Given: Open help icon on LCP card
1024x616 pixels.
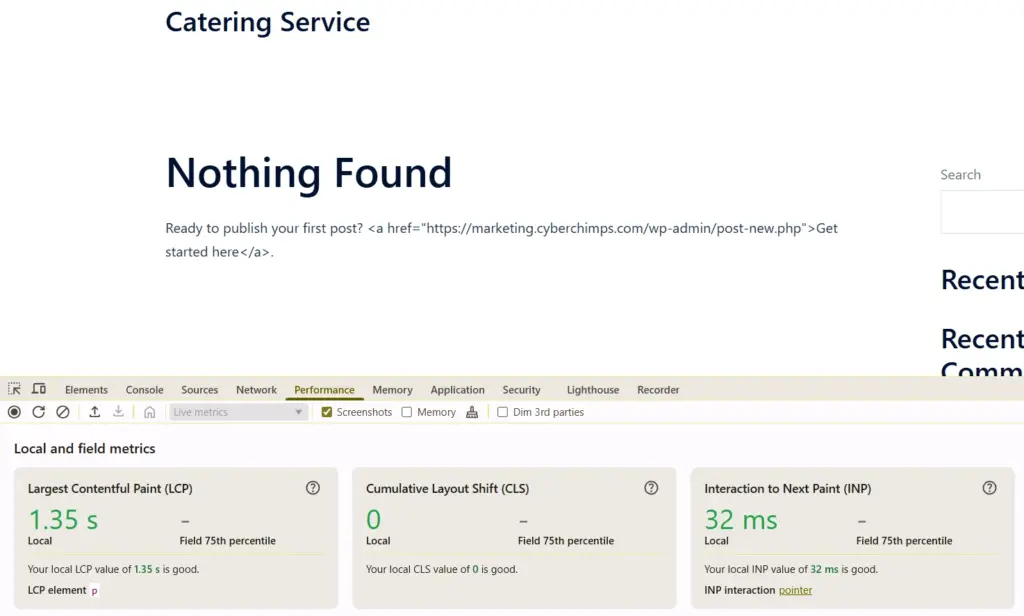Looking at the screenshot, I should (313, 488).
